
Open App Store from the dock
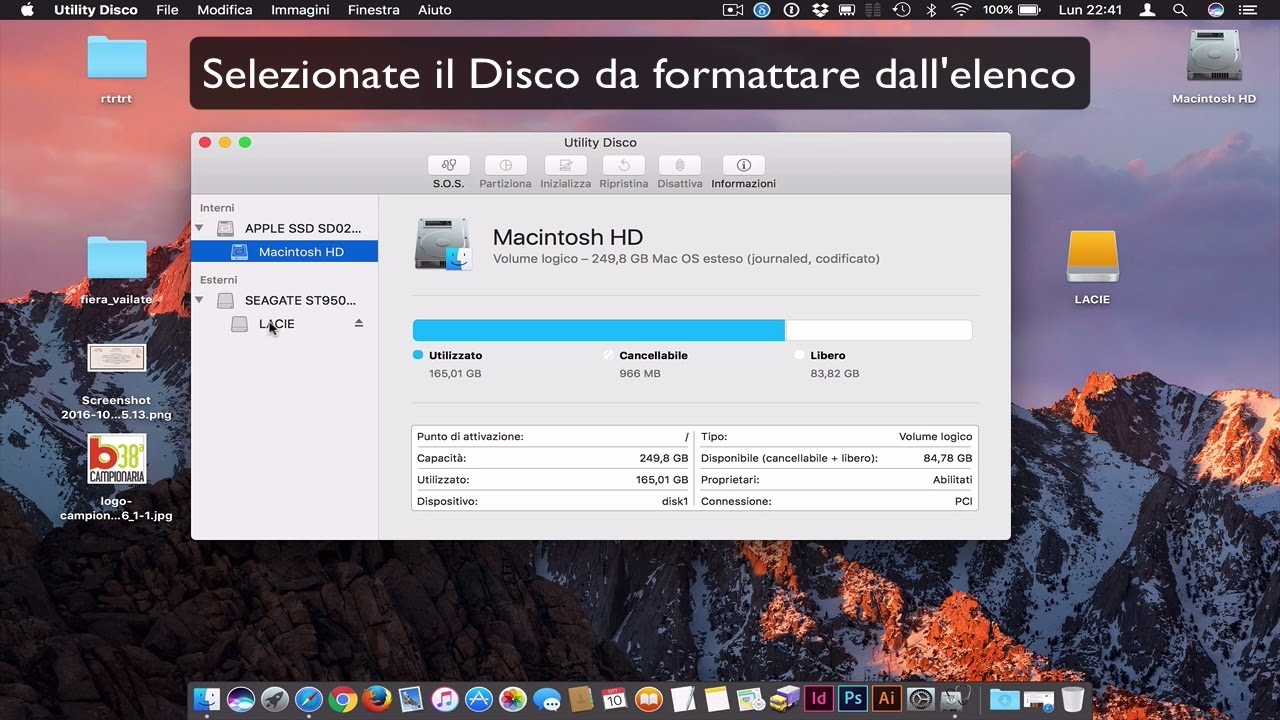[479, 698]
